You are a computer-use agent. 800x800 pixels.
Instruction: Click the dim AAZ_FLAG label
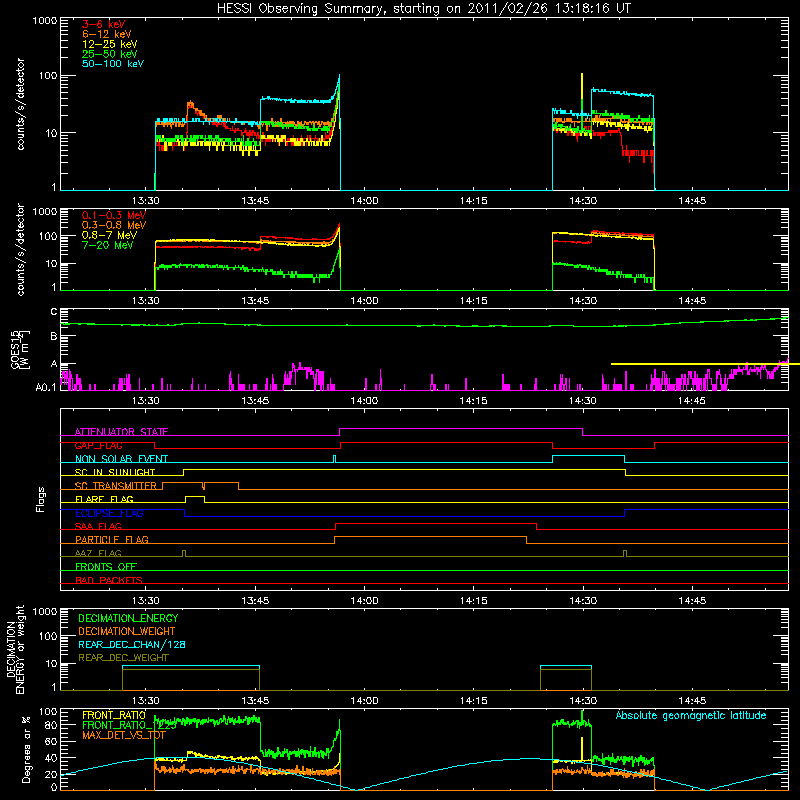[98, 553]
